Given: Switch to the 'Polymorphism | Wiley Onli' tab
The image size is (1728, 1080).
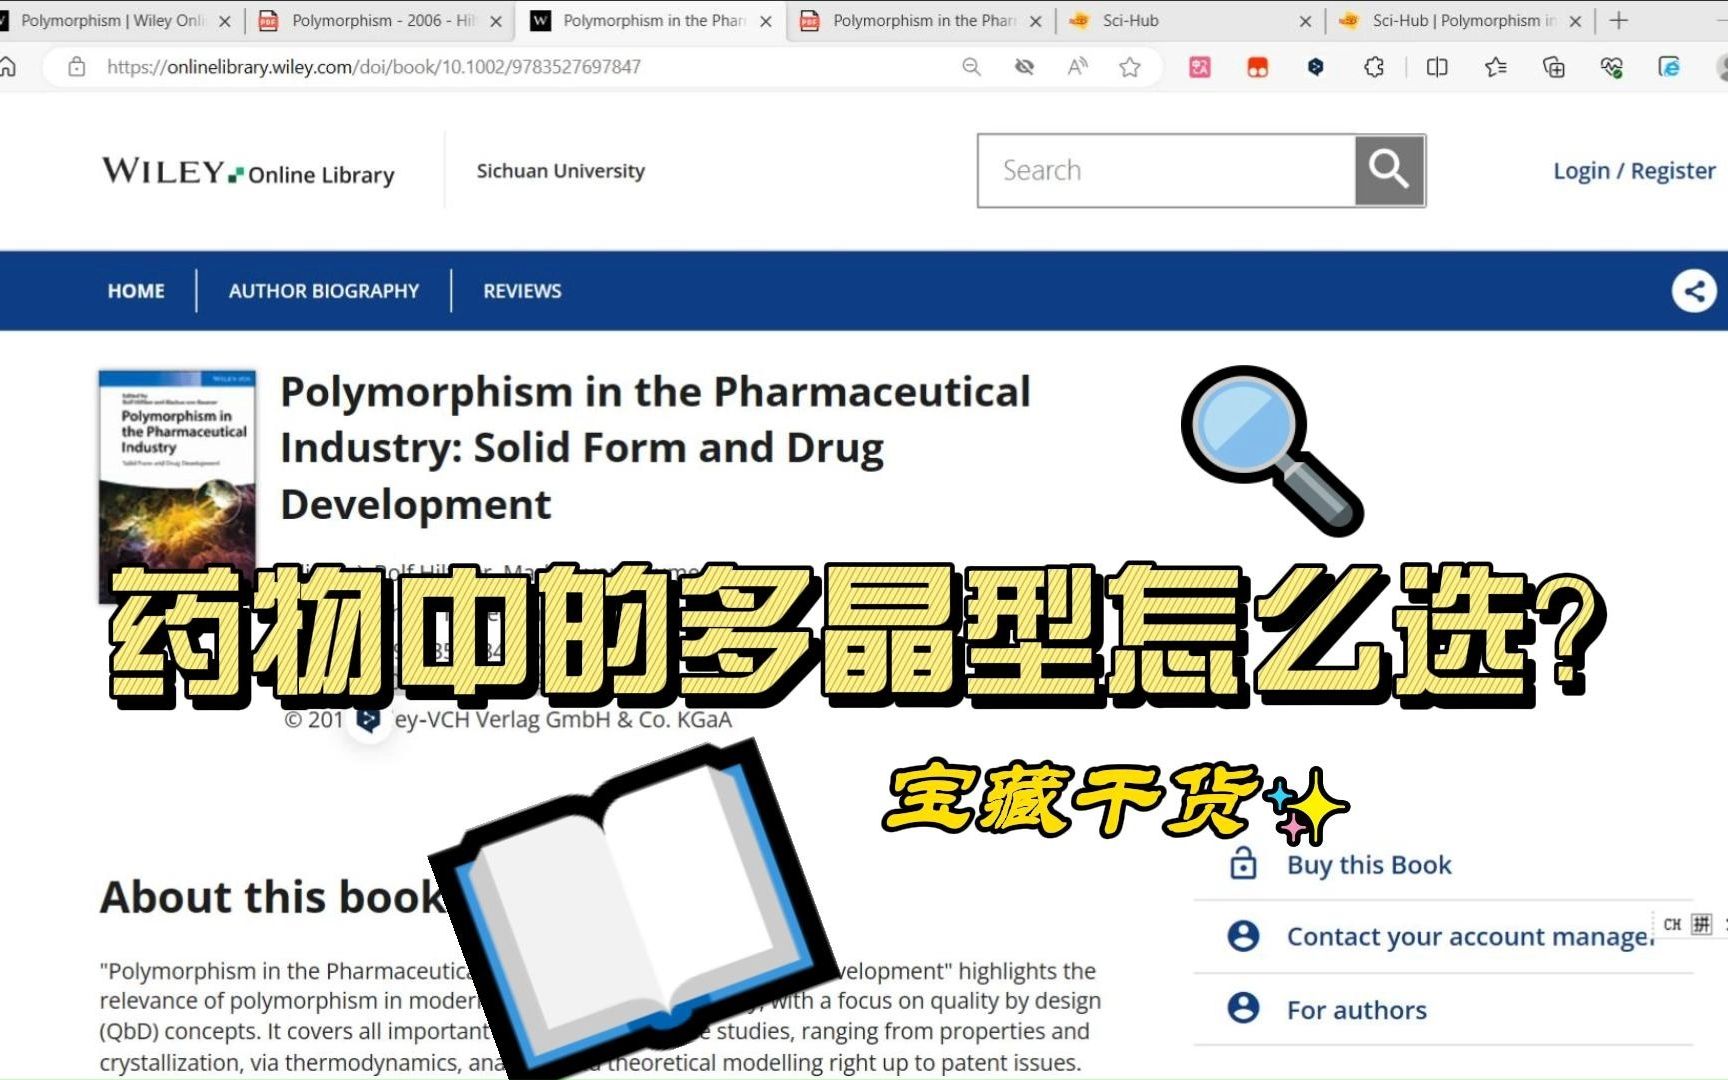Looking at the screenshot, I should pos(112,20).
